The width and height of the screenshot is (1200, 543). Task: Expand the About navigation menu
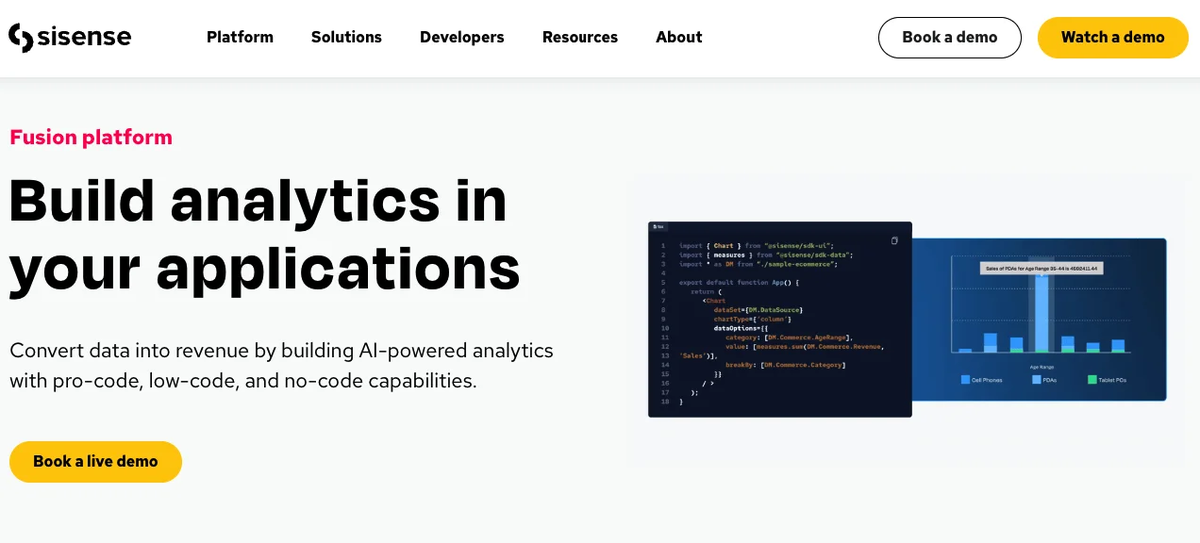tap(679, 37)
